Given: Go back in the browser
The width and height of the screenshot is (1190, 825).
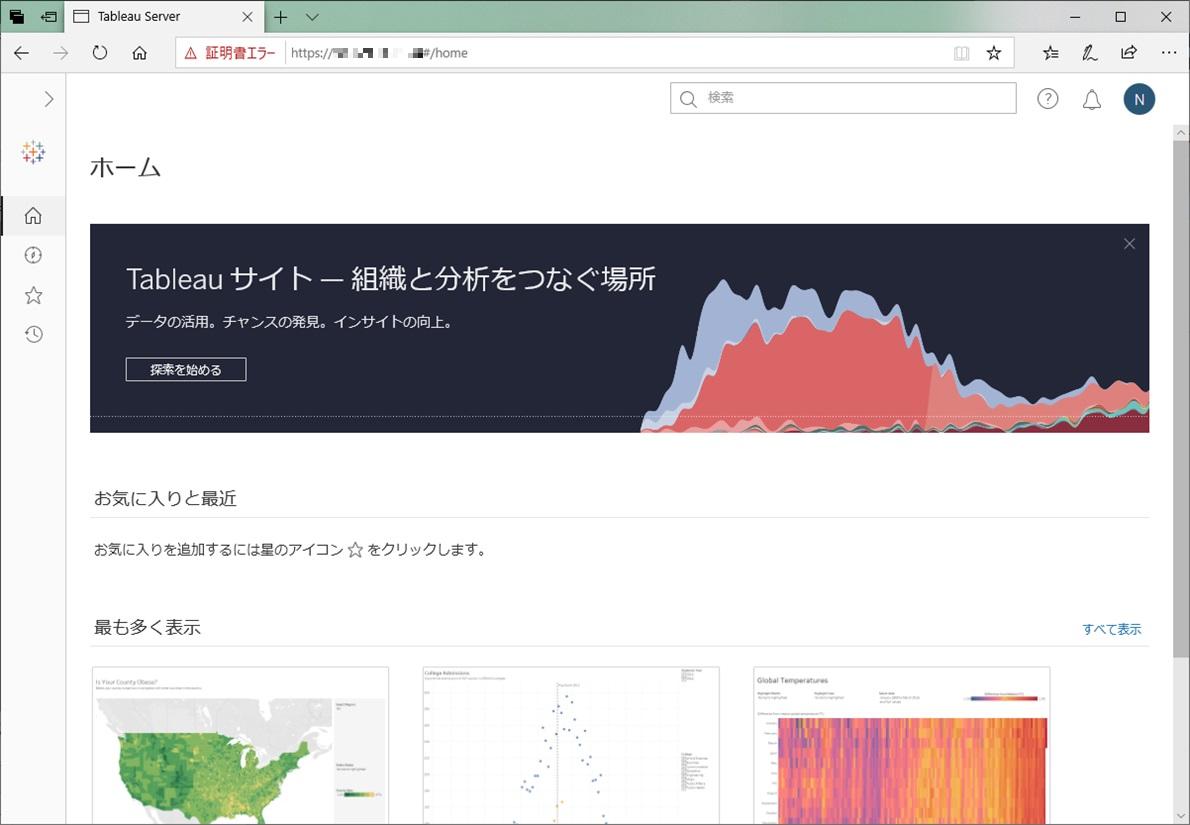Looking at the screenshot, I should pyautogui.click(x=21, y=53).
